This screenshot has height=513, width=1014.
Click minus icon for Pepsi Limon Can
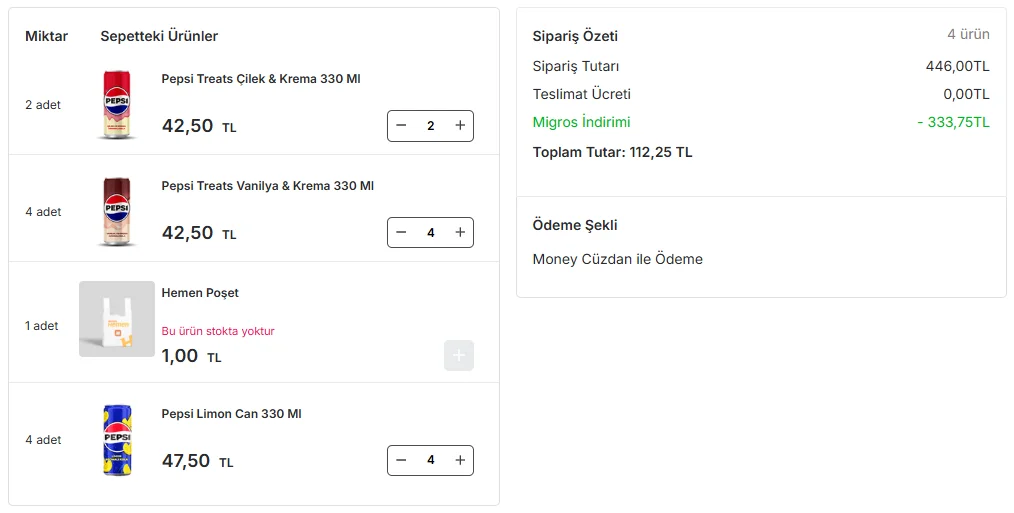[401, 460]
